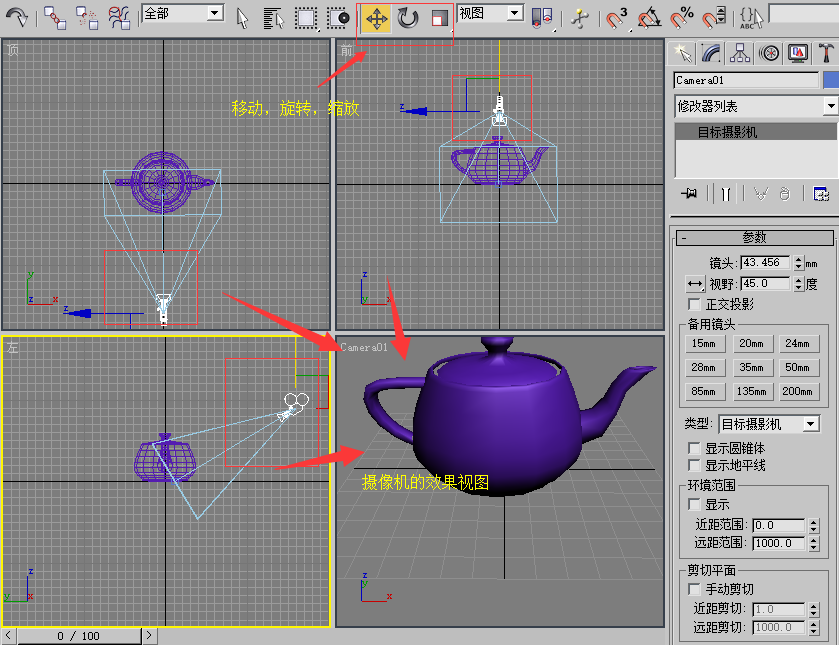This screenshot has width=839, height=645.
Task: Switch to the Modify panel tab
Action: (x=711, y=53)
